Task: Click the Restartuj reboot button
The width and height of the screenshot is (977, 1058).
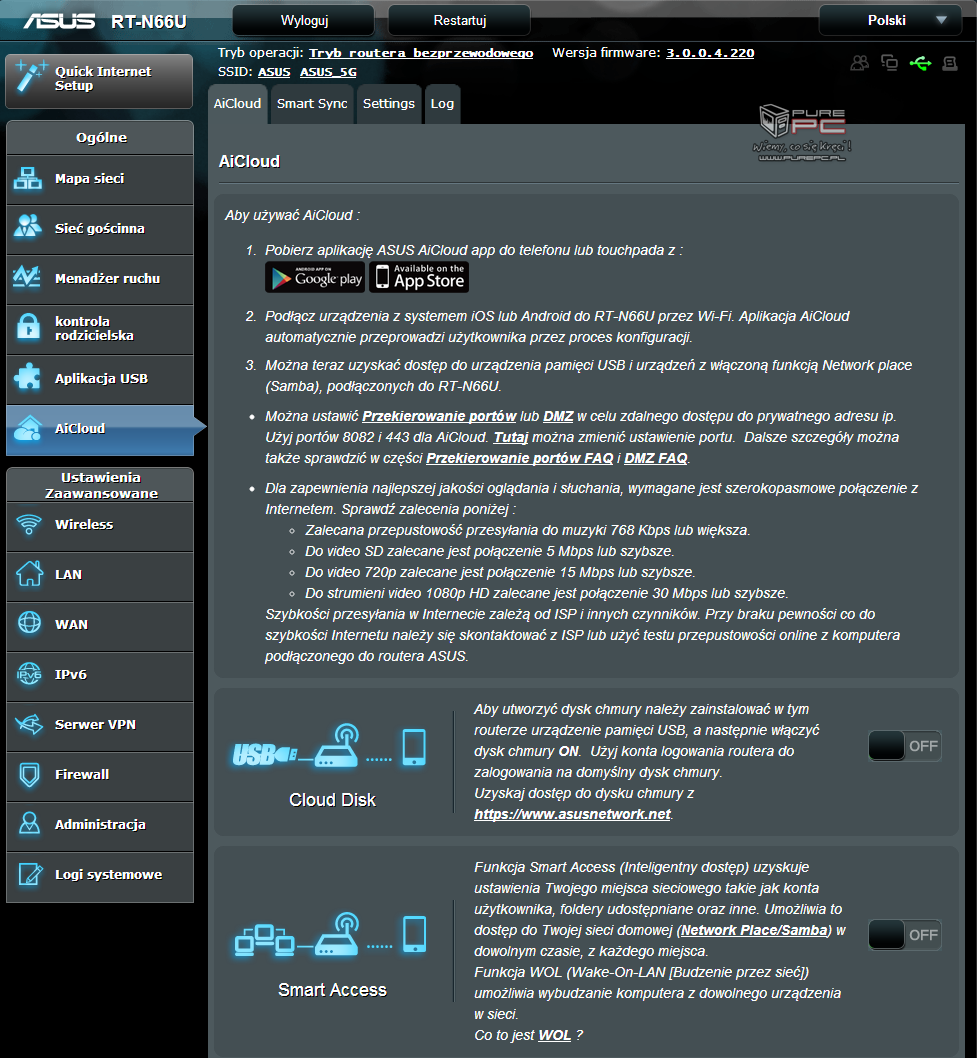Action: [x=459, y=20]
